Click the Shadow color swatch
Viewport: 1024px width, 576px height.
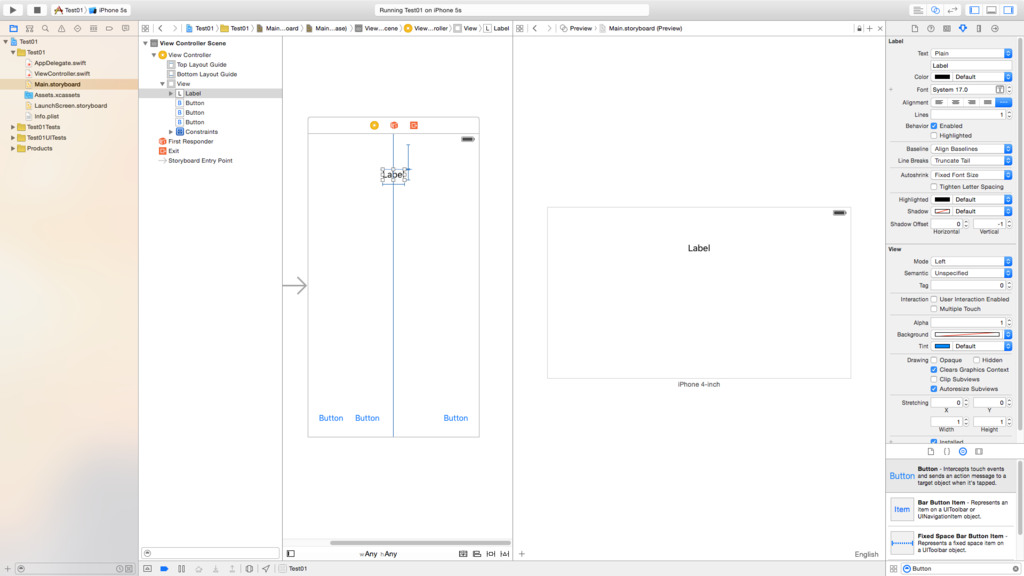point(942,212)
